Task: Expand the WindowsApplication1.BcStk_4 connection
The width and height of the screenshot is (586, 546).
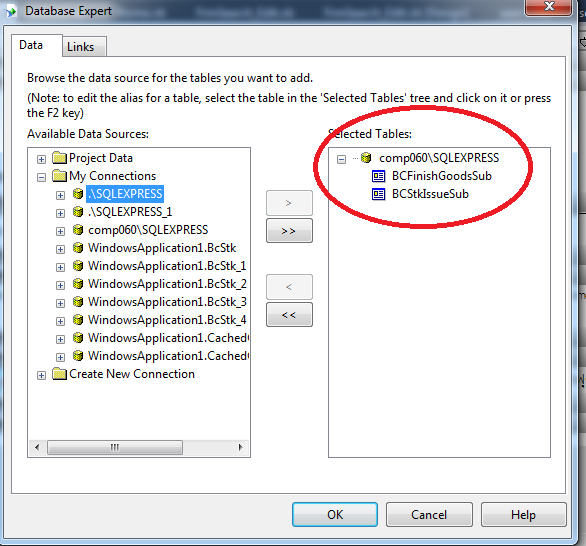Action: pyautogui.click(x=60, y=321)
